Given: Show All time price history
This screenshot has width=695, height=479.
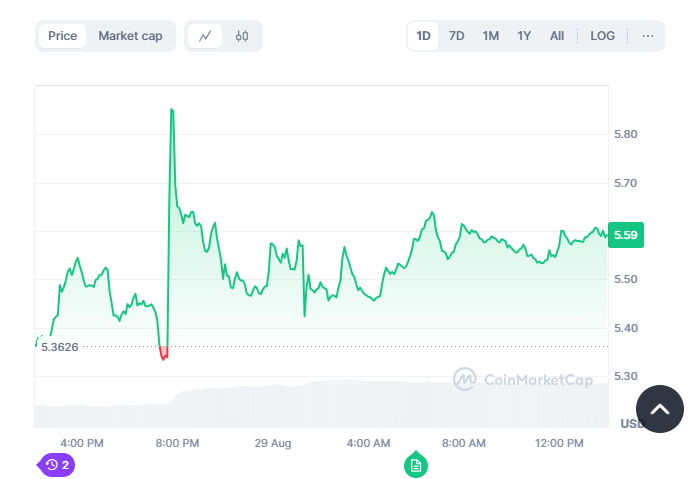Looking at the screenshot, I should 557,36.
